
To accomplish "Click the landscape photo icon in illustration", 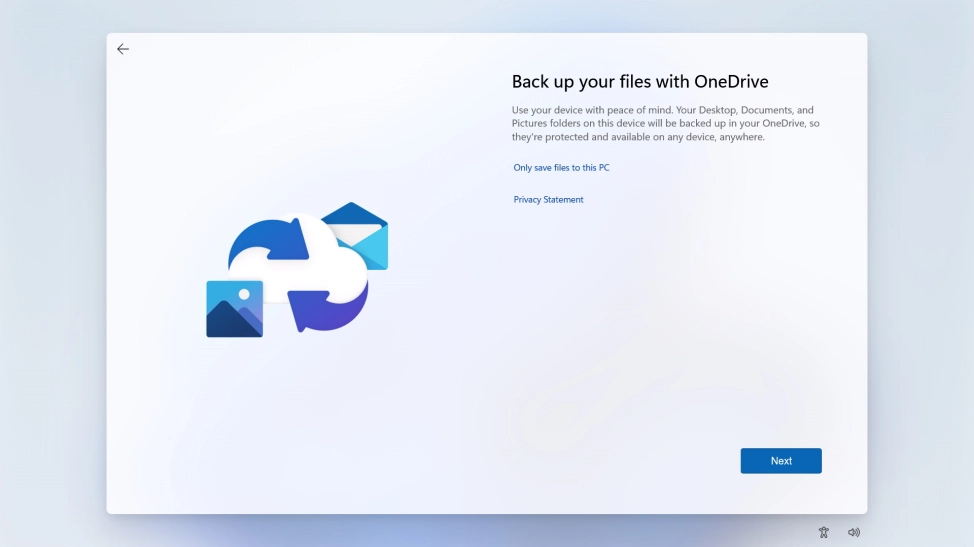I will 234,309.
